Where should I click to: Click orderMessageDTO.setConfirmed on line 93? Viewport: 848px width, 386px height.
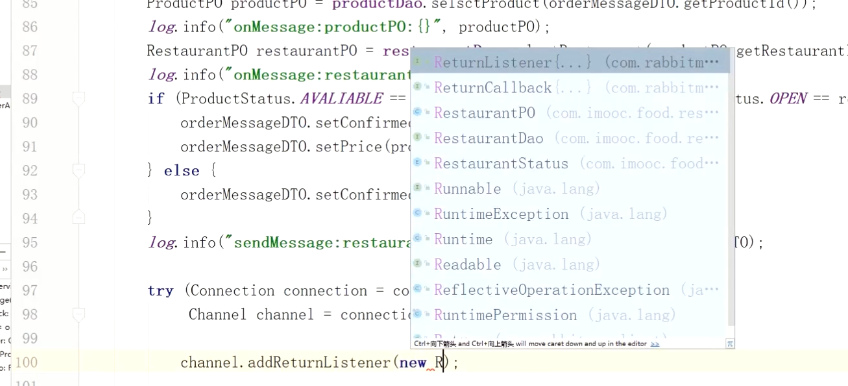tap(296, 195)
